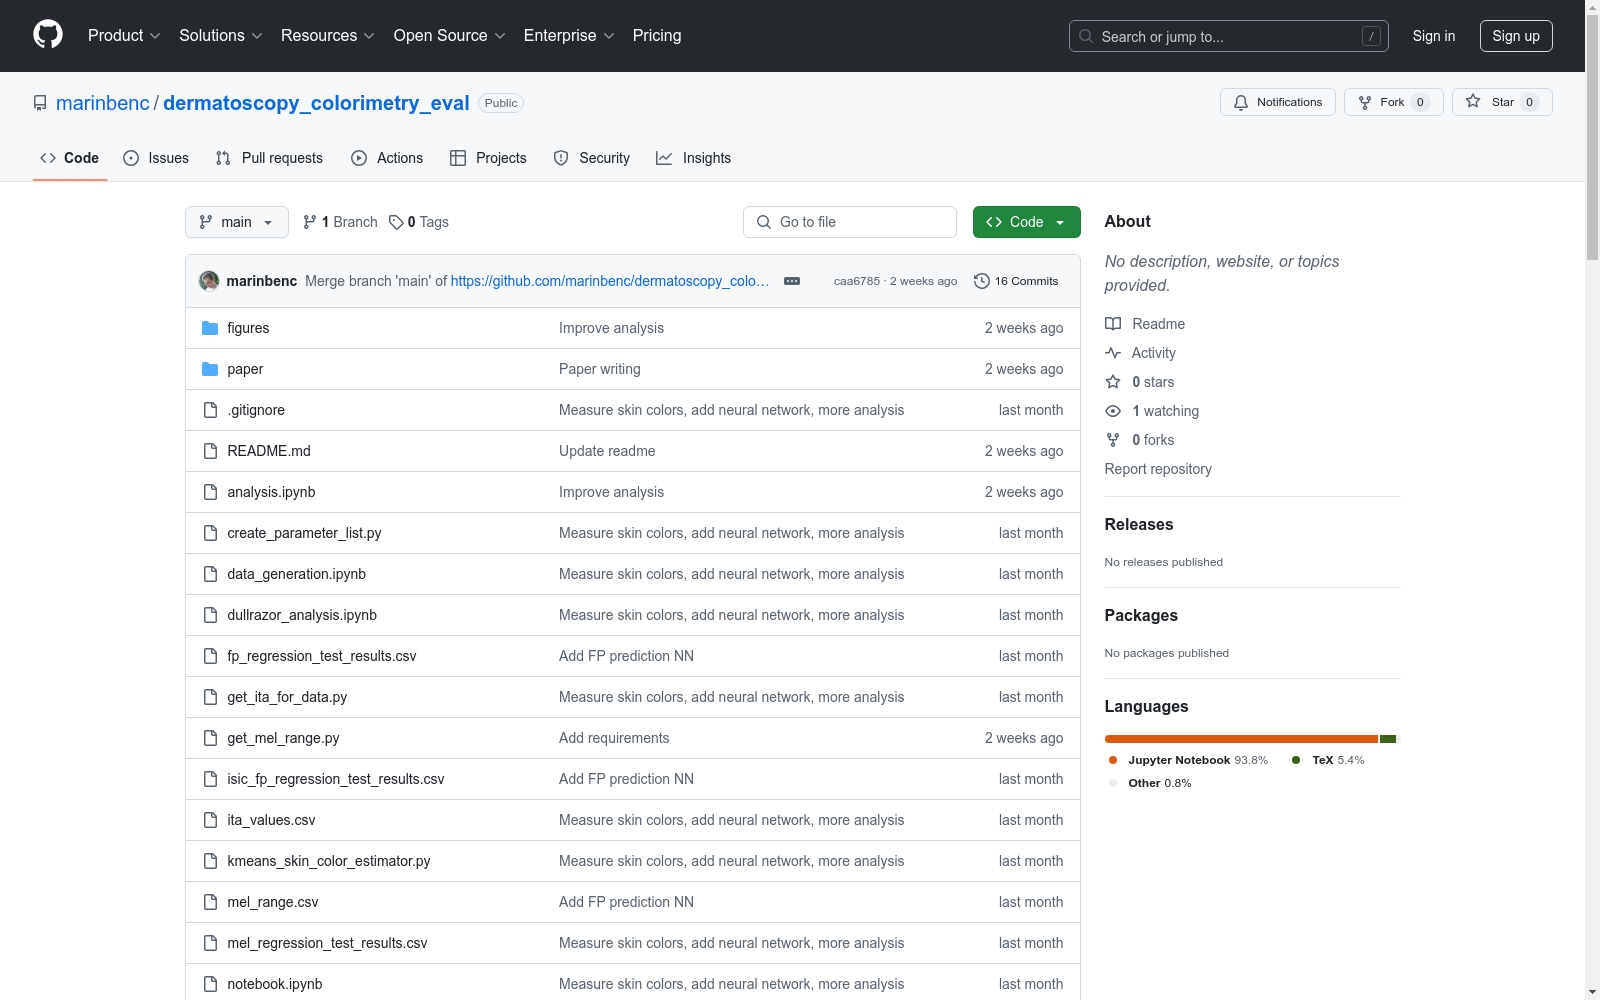Image resolution: width=1600 pixels, height=1000 pixels.
Task: Switch to the Code tab
Action: 70,158
